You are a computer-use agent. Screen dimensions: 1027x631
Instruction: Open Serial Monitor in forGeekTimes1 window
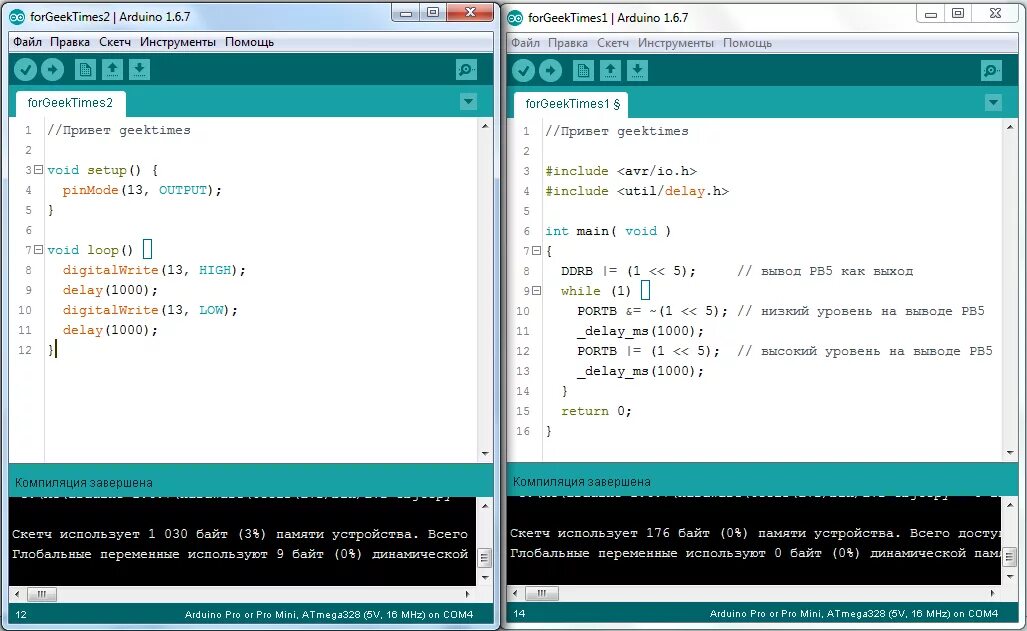tap(991, 70)
